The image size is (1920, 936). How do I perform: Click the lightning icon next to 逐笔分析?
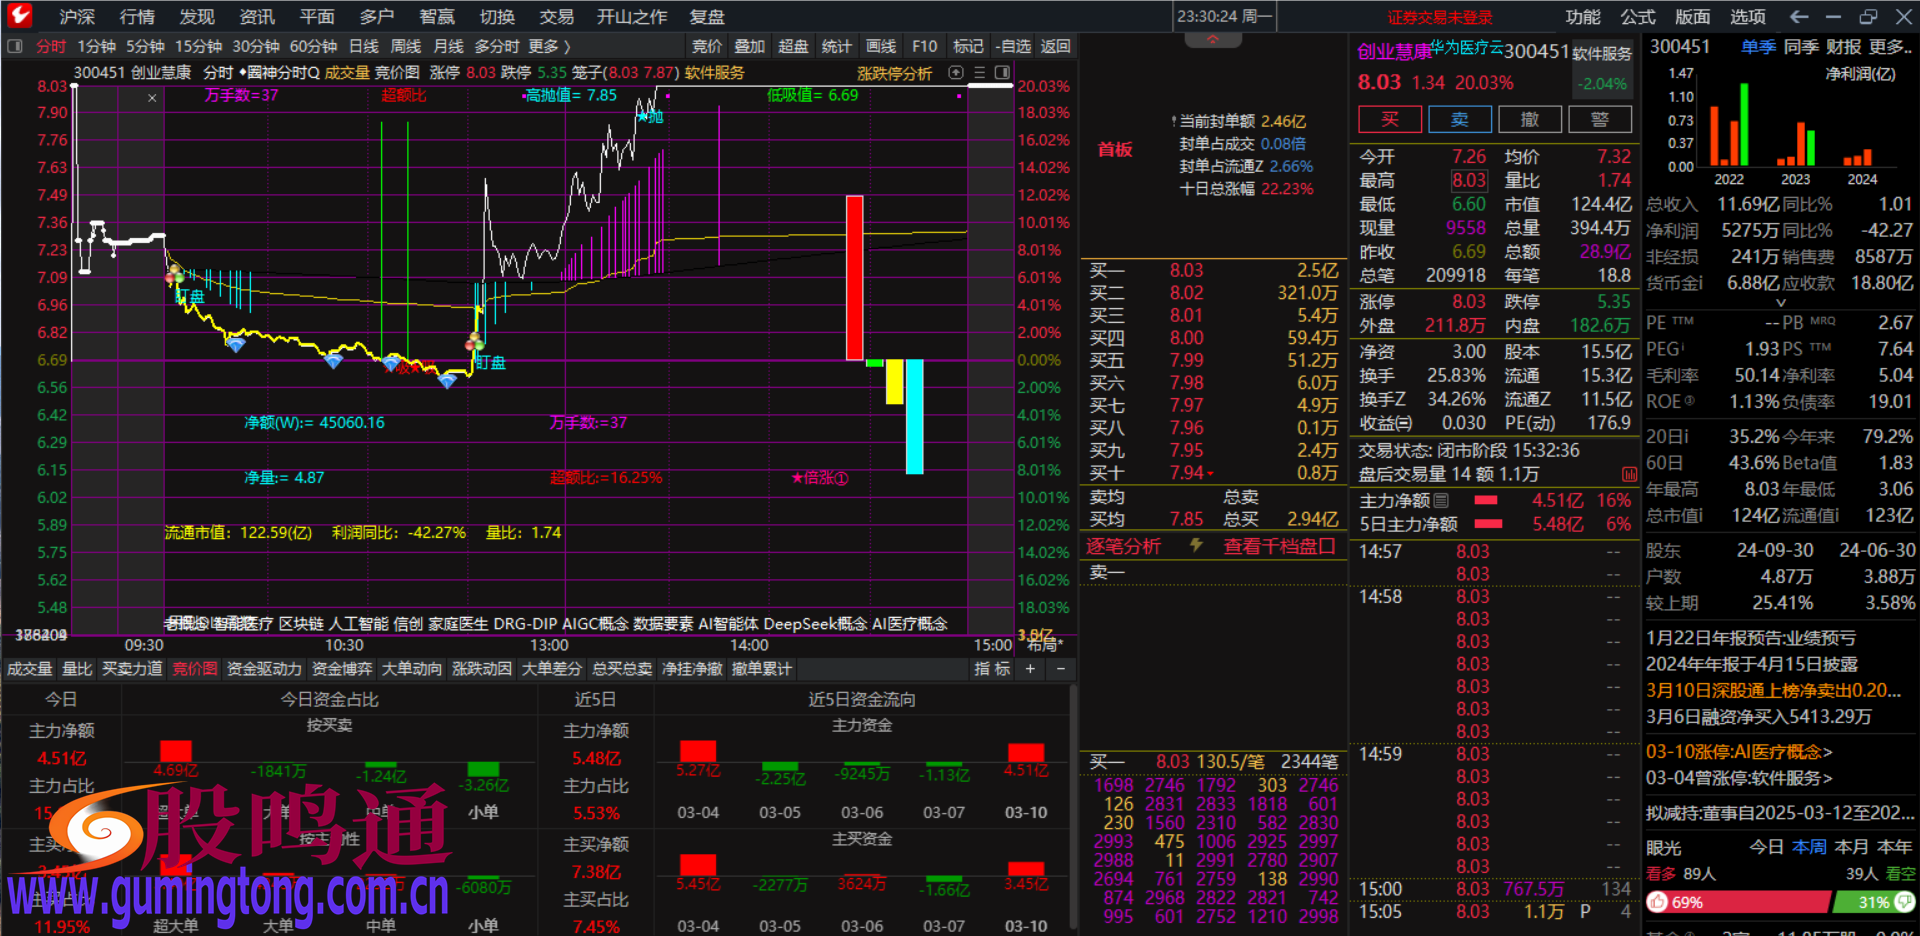(1196, 546)
